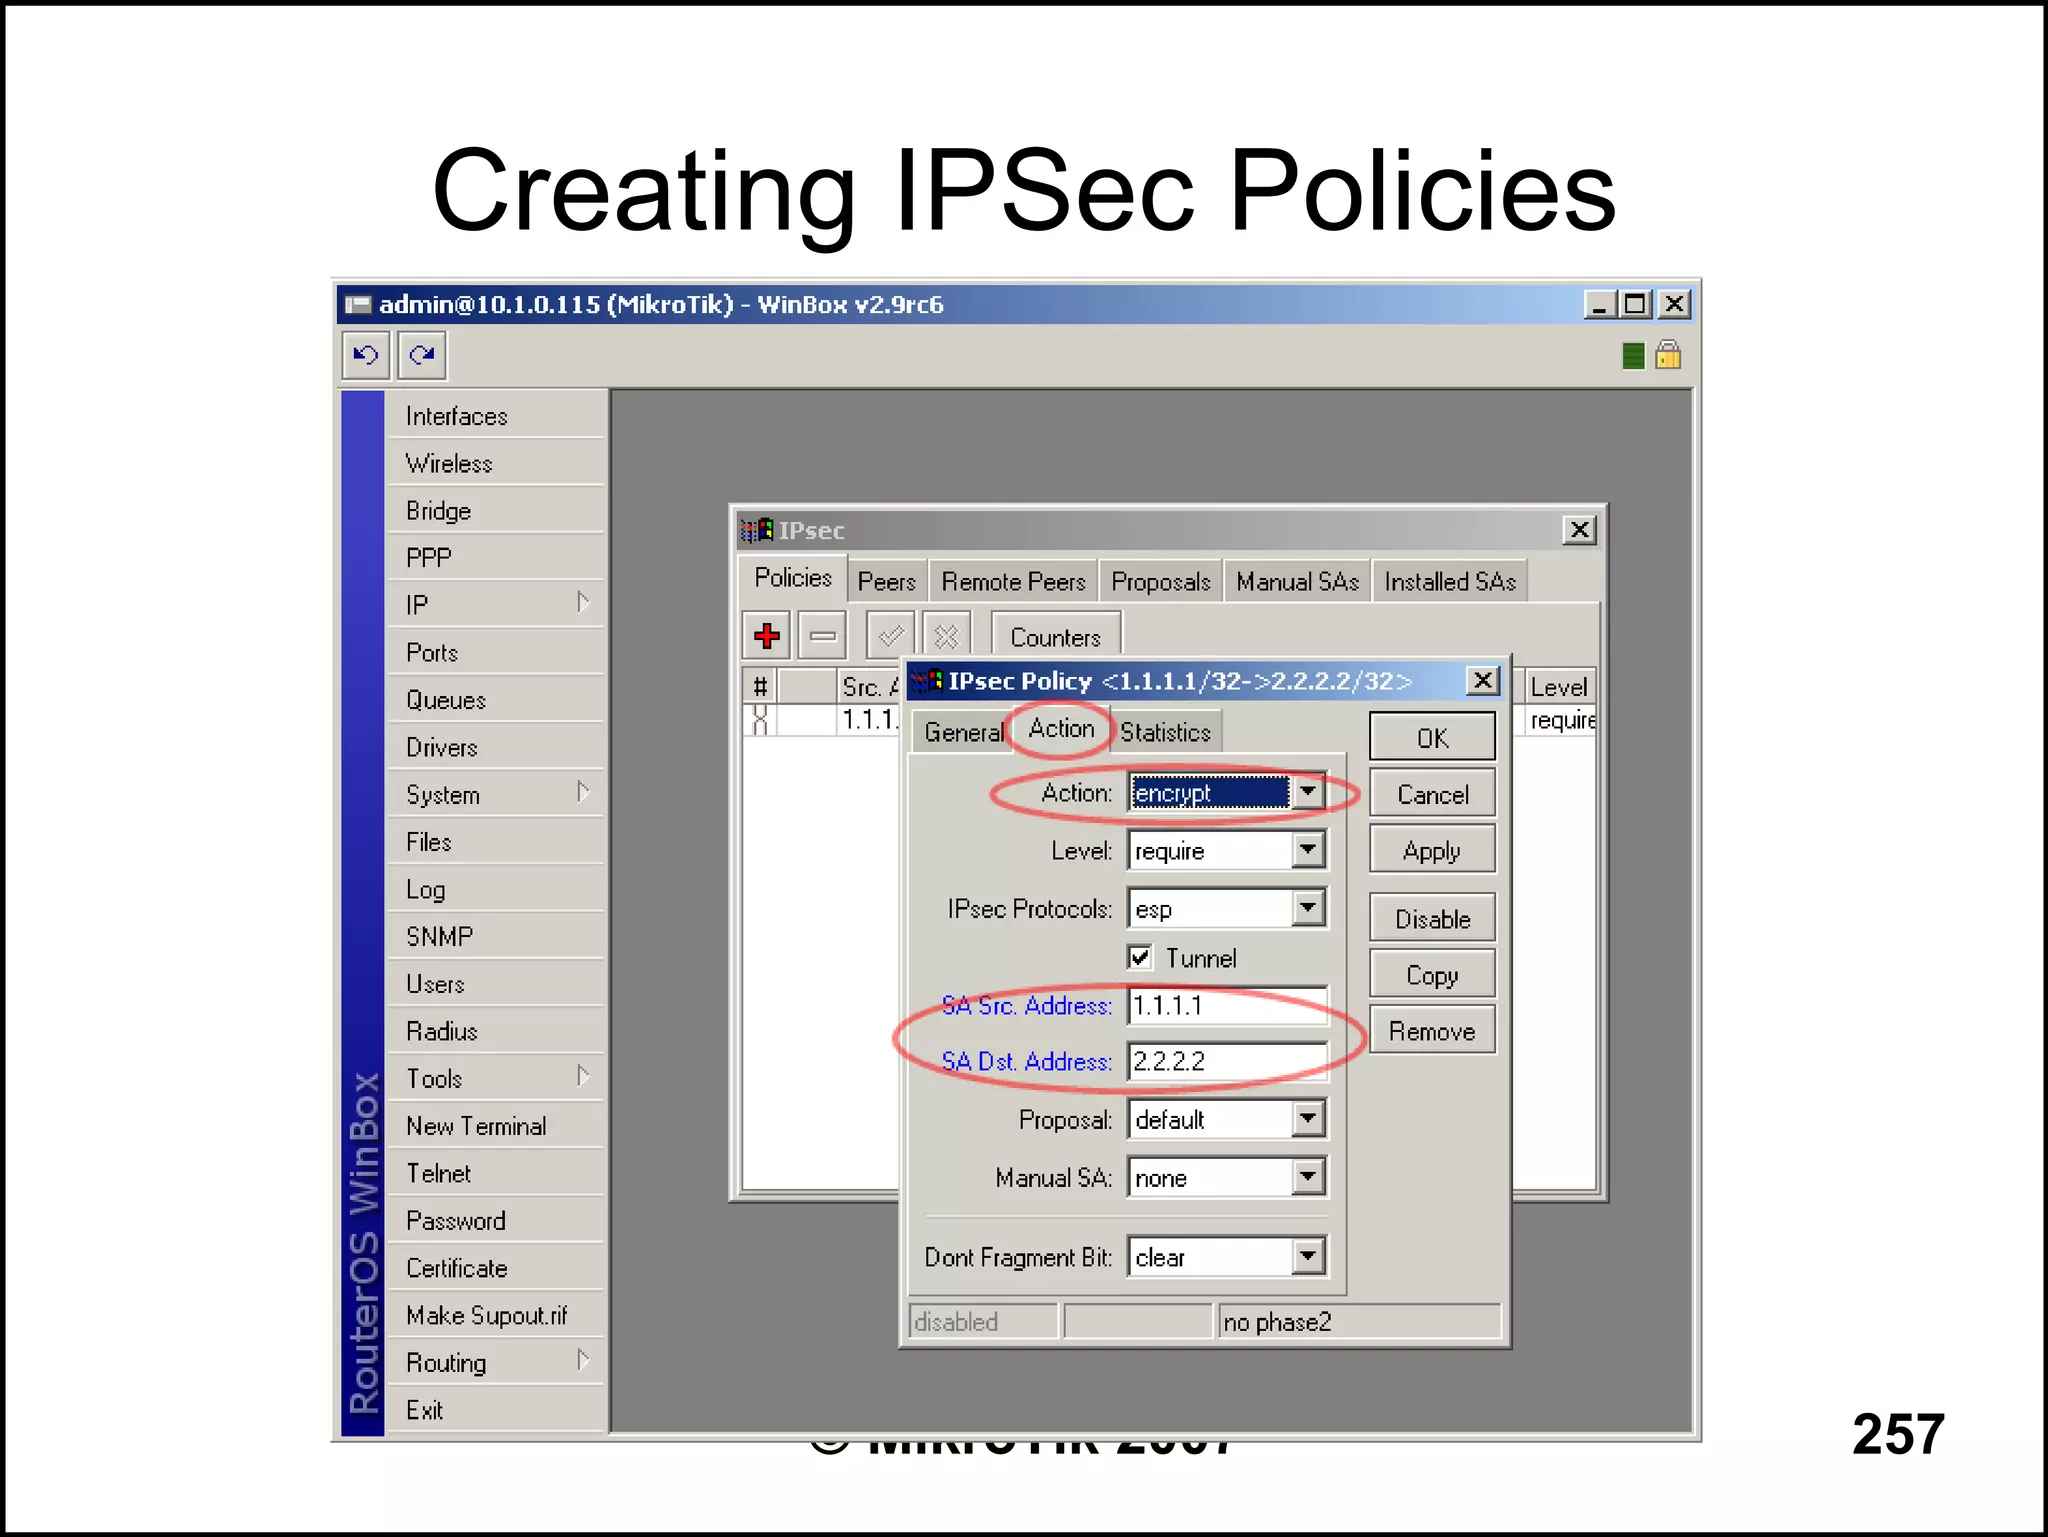Close the IPsec window
Image resolution: width=2048 pixels, height=1537 pixels.
1579,530
